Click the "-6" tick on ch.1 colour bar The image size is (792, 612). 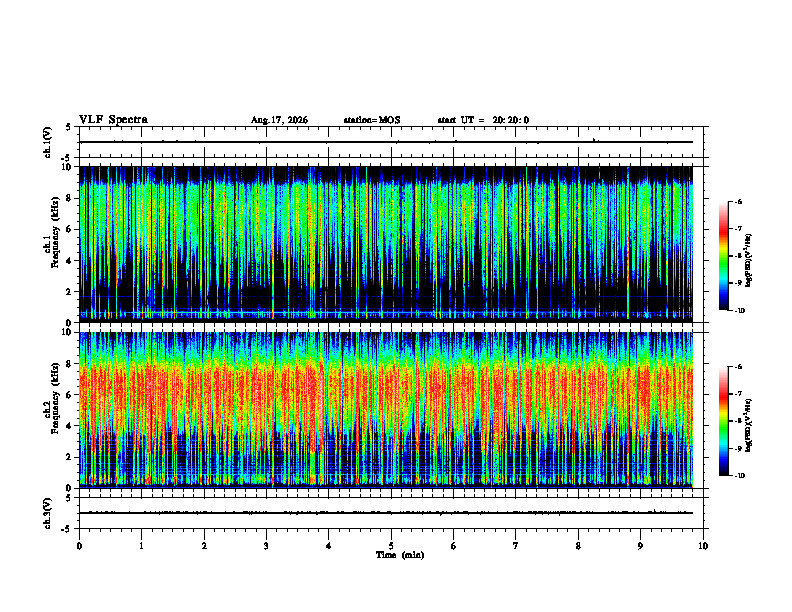pyautogui.click(x=738, y=201)
